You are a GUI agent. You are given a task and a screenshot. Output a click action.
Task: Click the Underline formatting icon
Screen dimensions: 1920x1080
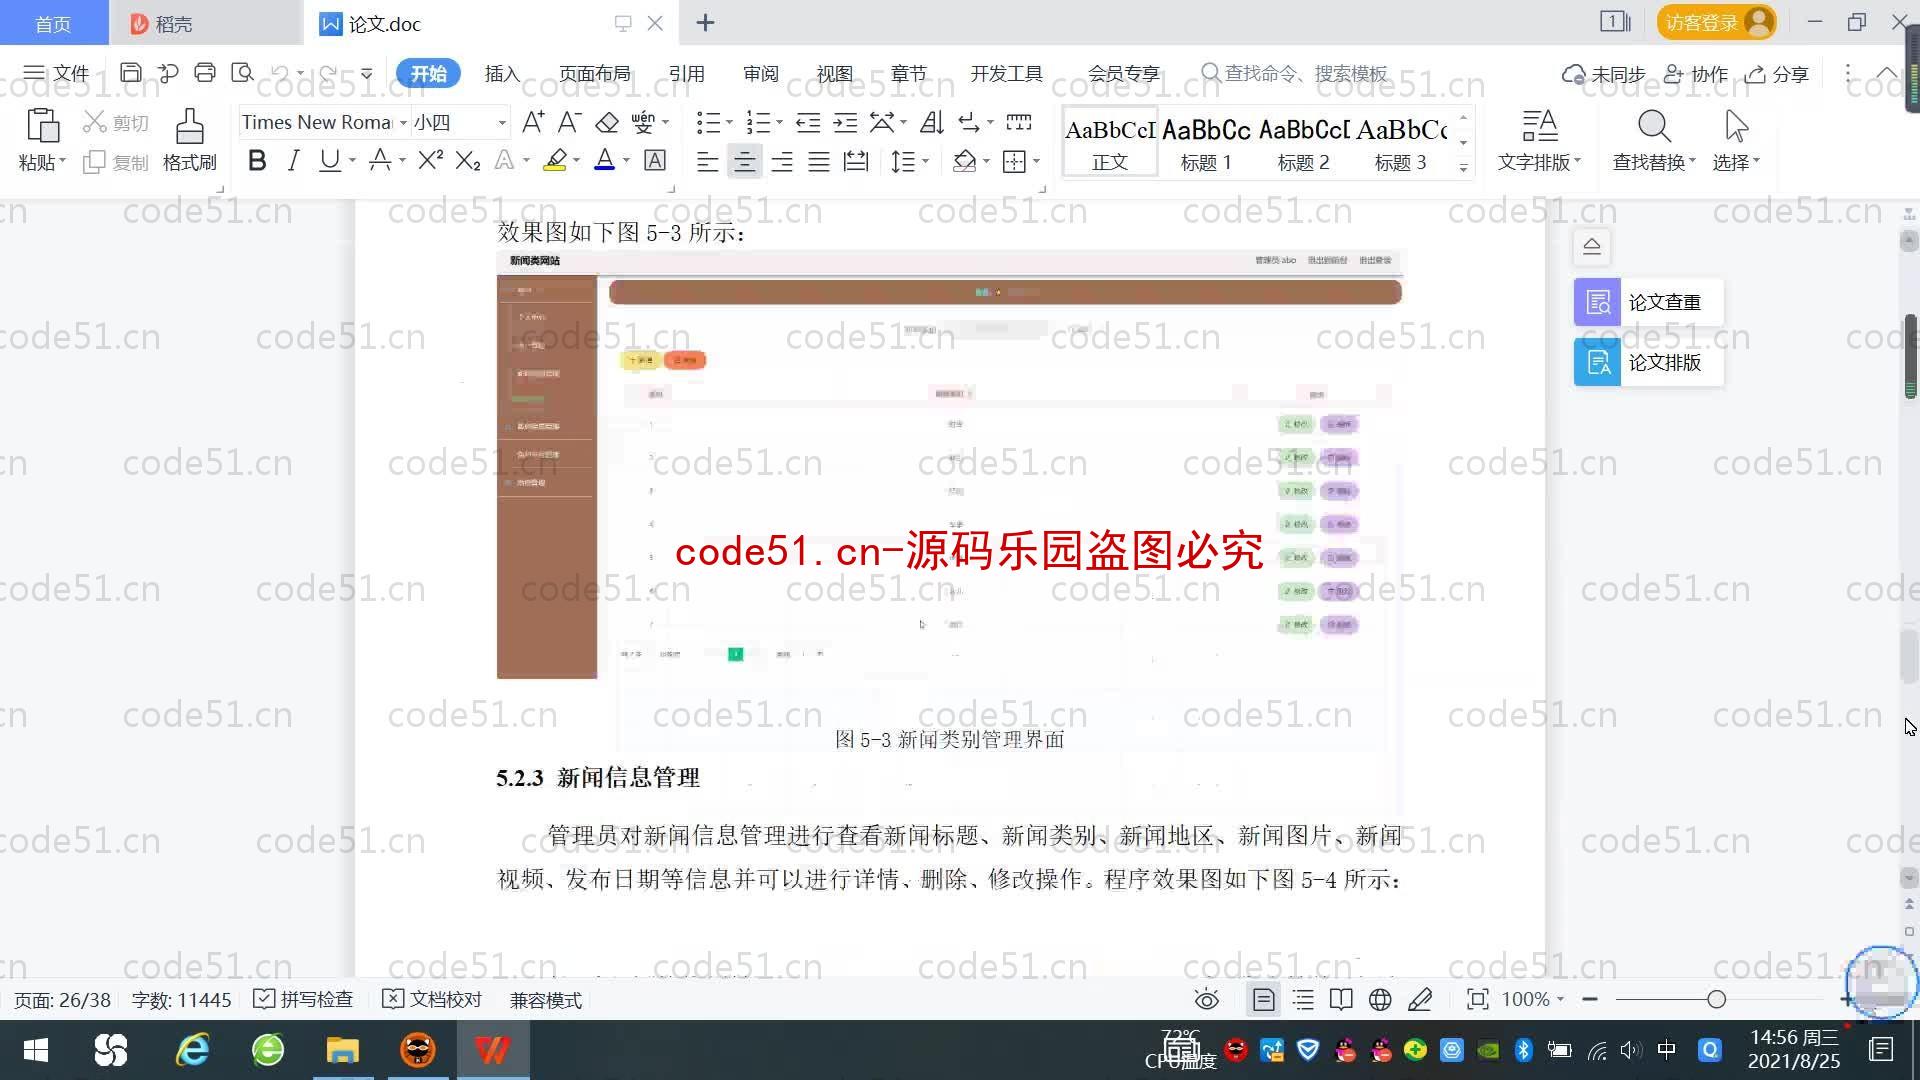click(x=330, y=161)
